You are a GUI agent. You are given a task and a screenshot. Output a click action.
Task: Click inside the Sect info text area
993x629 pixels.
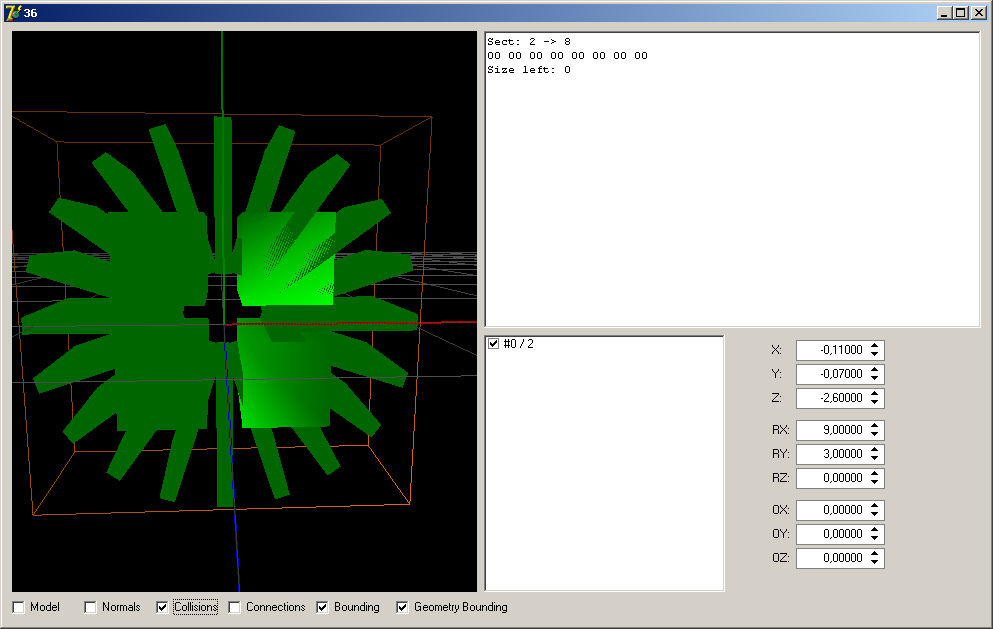coord(732,200)
